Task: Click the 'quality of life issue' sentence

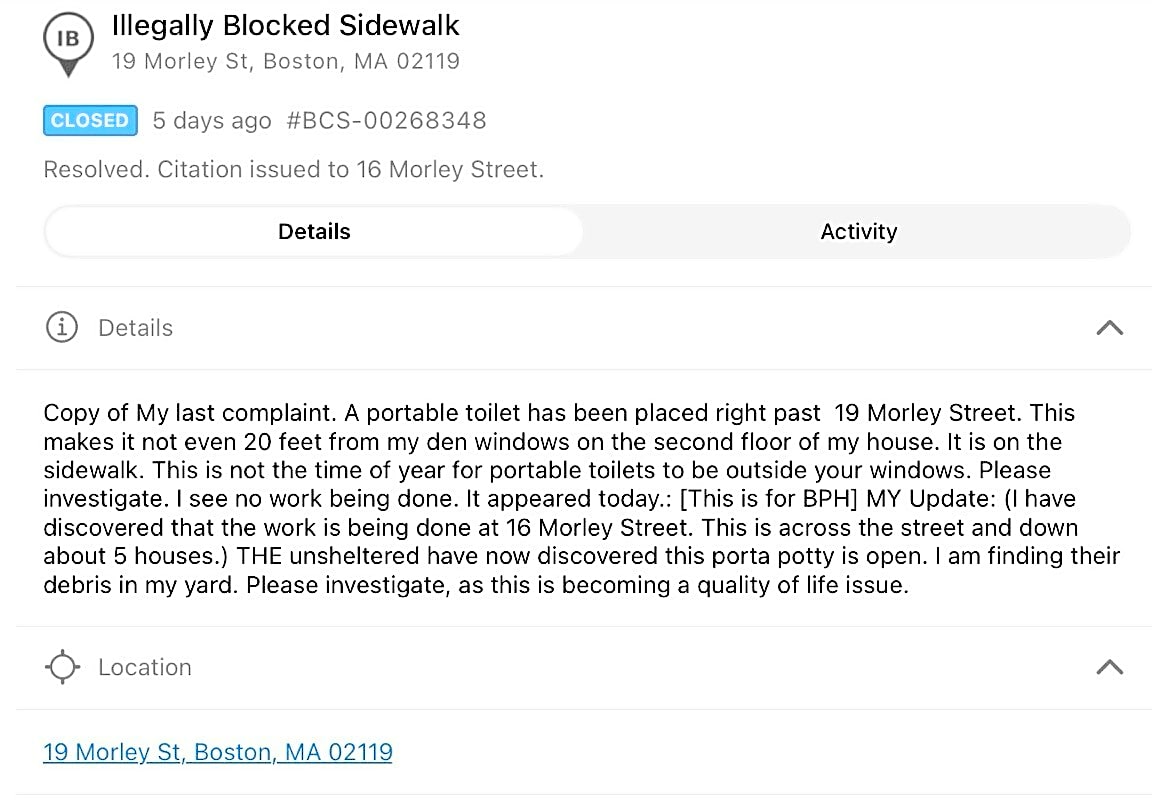Action: [577, 585]
